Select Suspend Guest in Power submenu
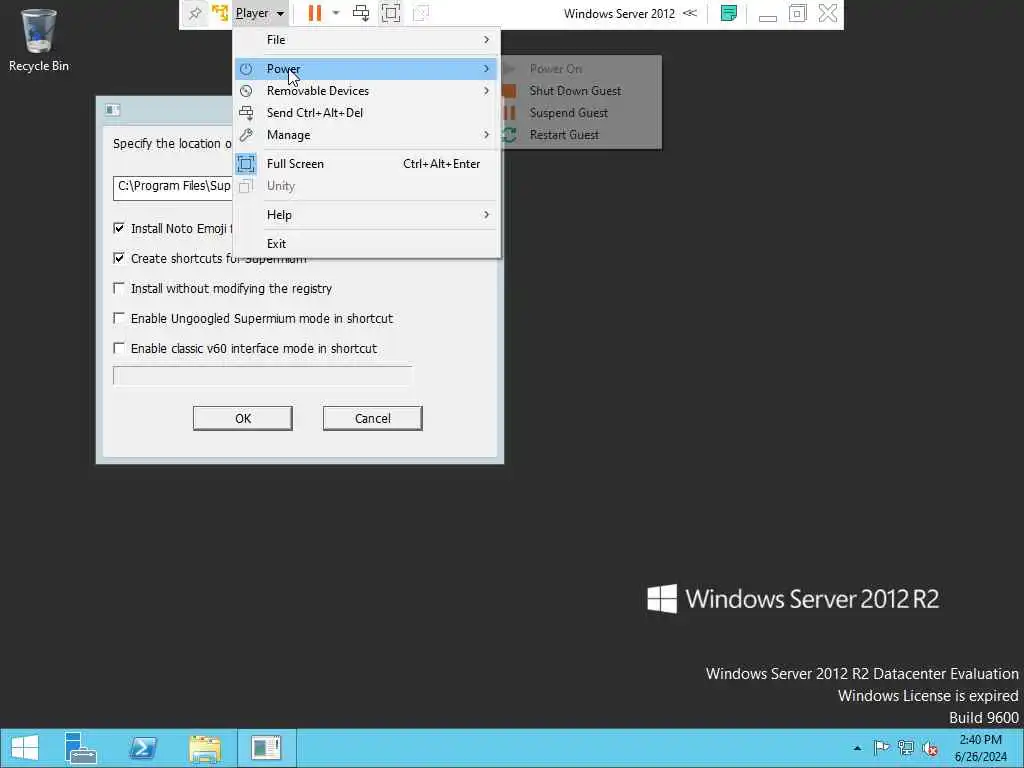The image size is (1024, 768). click(581, 113)
